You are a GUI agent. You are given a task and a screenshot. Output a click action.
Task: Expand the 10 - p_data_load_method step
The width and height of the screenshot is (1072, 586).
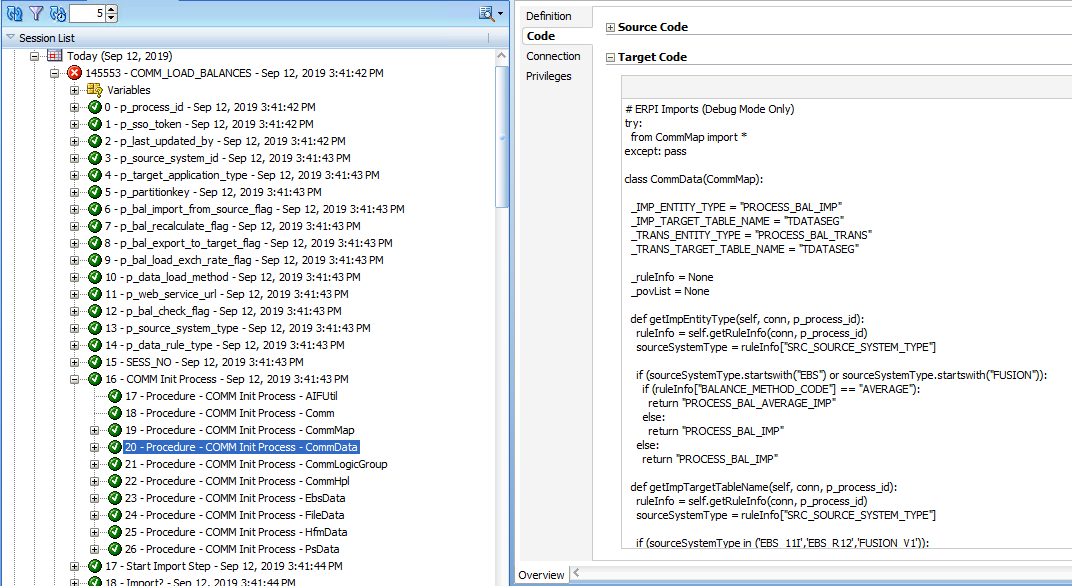tap(74, 278)
